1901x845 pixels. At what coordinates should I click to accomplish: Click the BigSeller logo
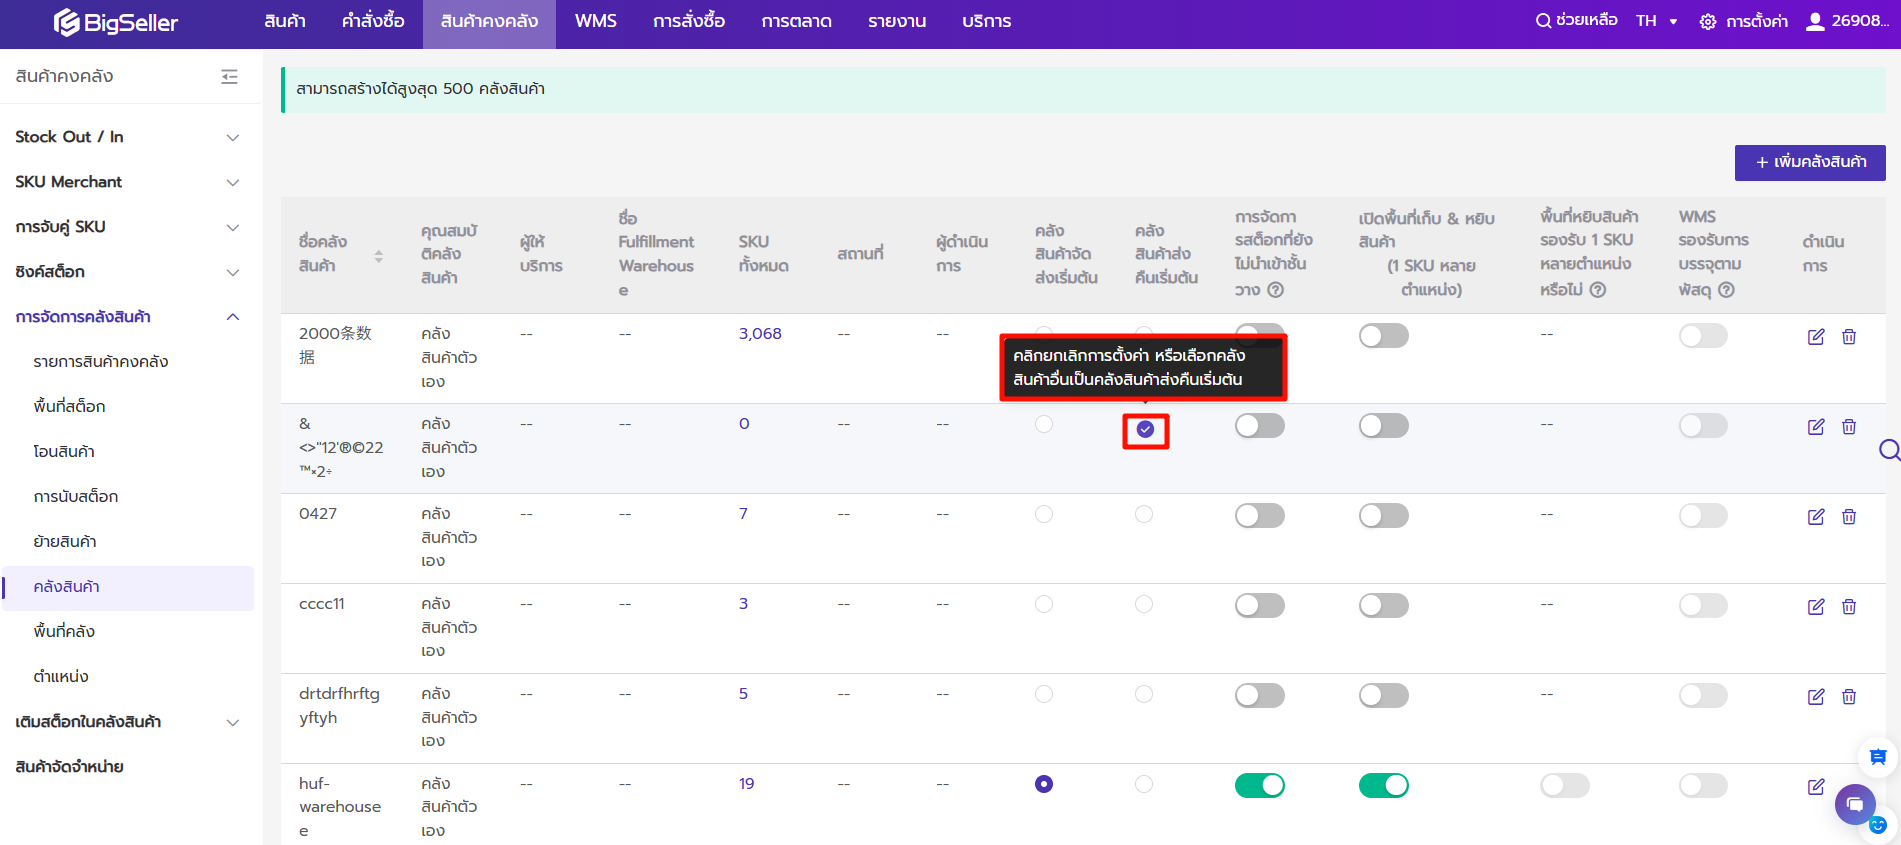click(115, 22)
